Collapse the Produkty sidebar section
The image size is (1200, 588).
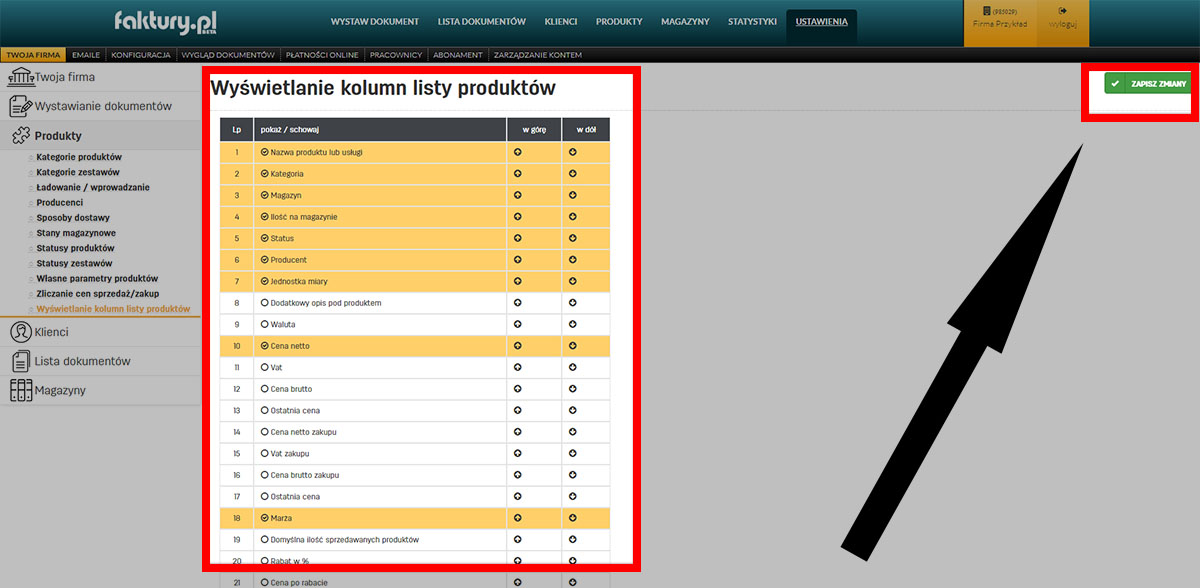(57, 136)
